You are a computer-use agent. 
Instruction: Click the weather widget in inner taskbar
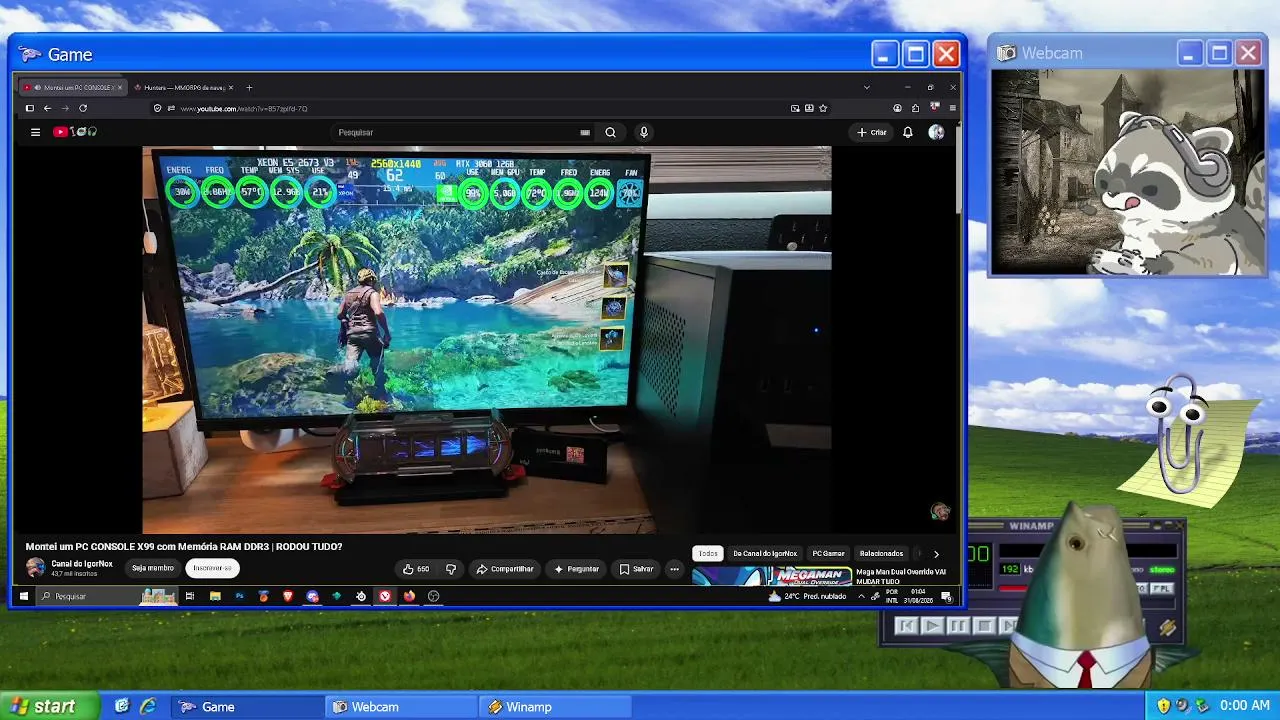tap(808, 596)
